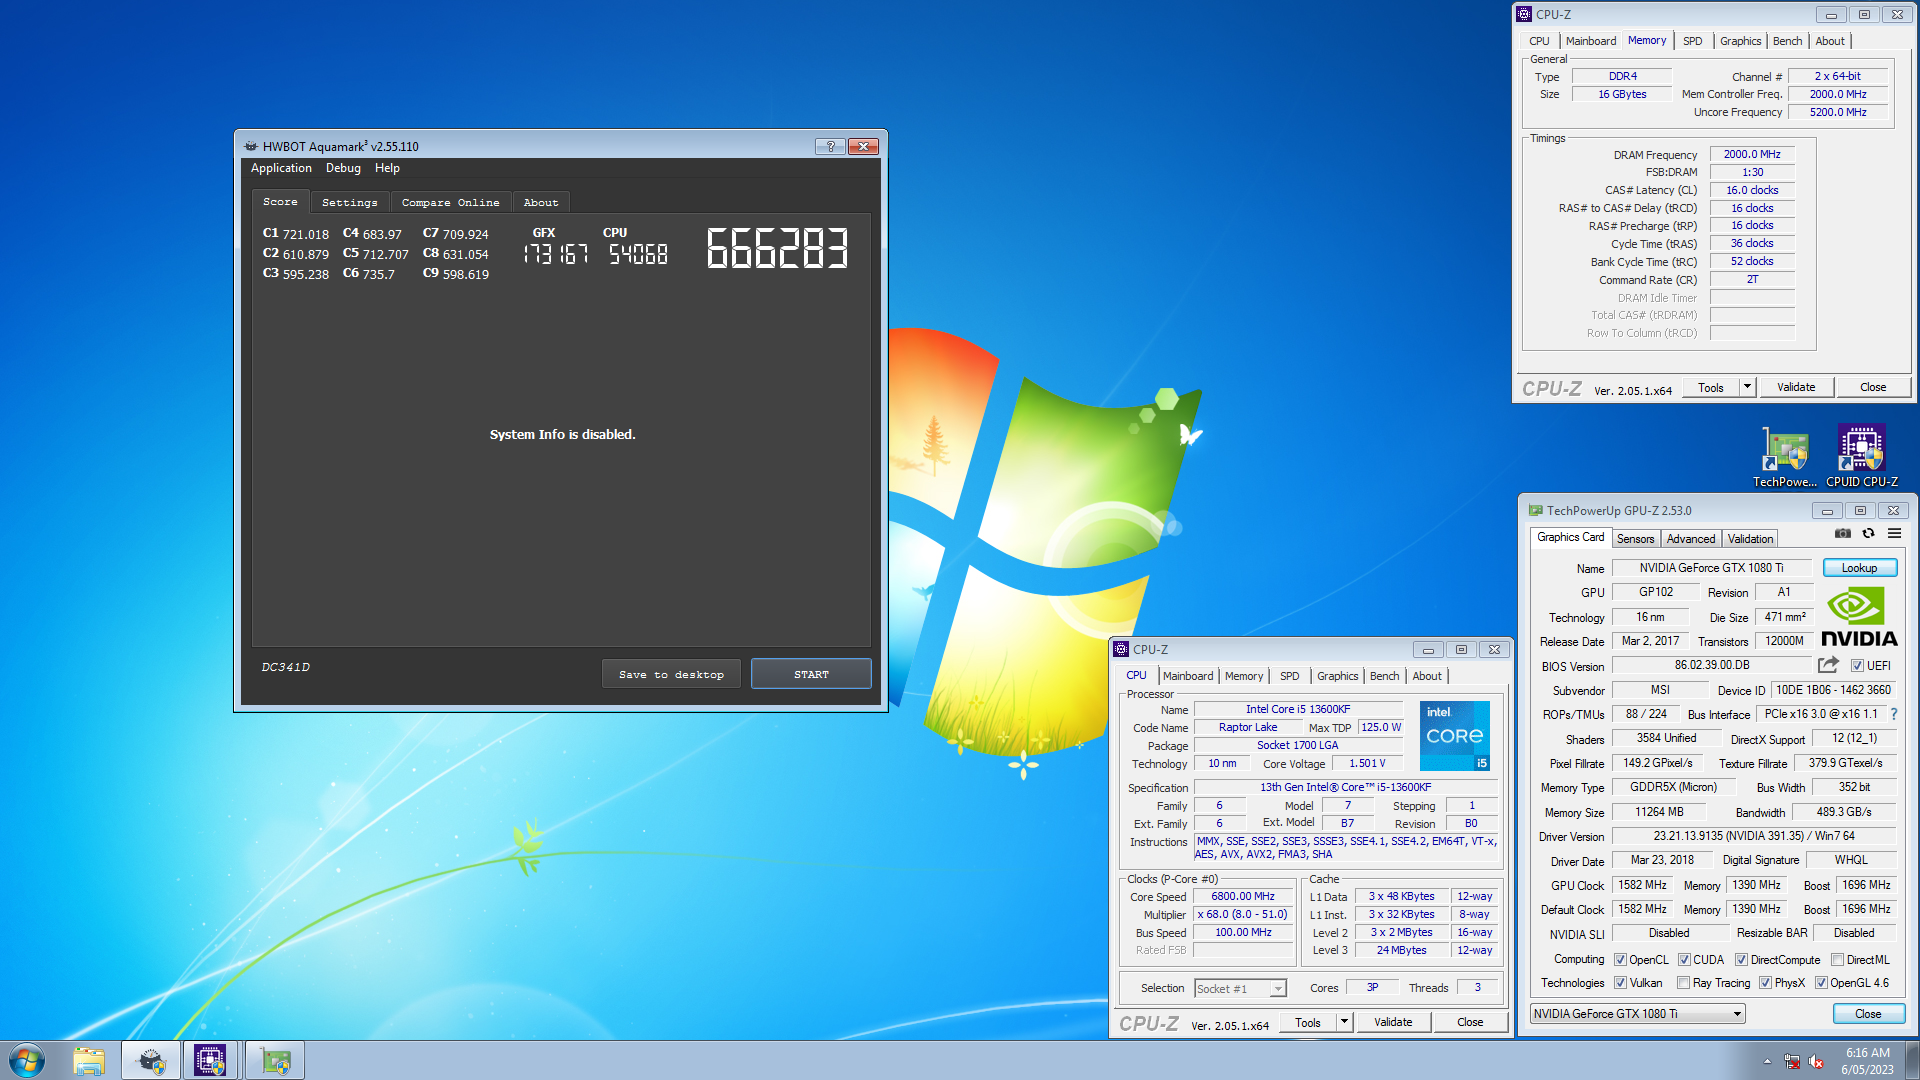Open Tools dropdown arrow in CPU-Z processor window

1344,1022
